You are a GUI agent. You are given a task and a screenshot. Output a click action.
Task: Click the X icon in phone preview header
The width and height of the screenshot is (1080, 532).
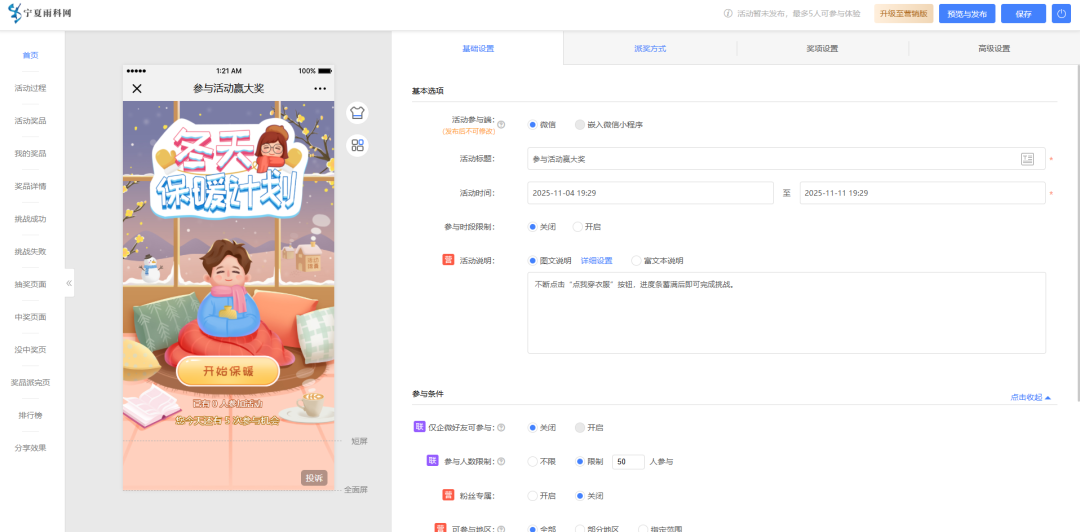[x=137, y=88]
